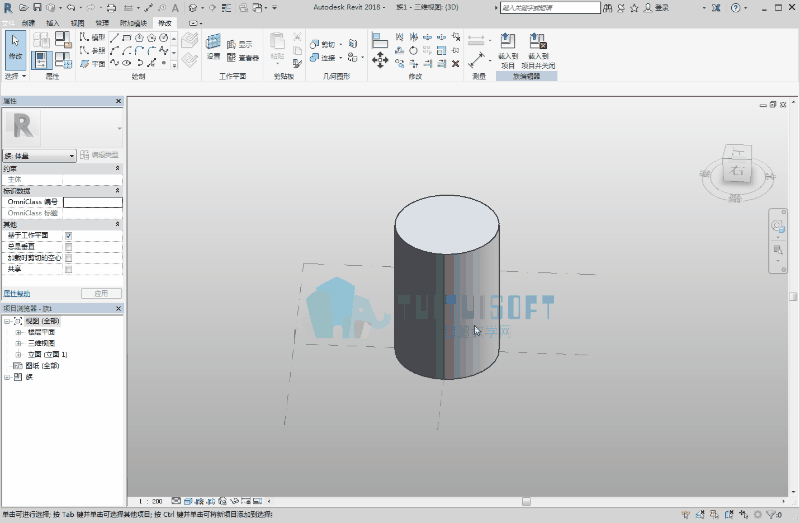Screen dimensions: 800x523
Task: Use the Measure distance tool
Action: (476, 60)
